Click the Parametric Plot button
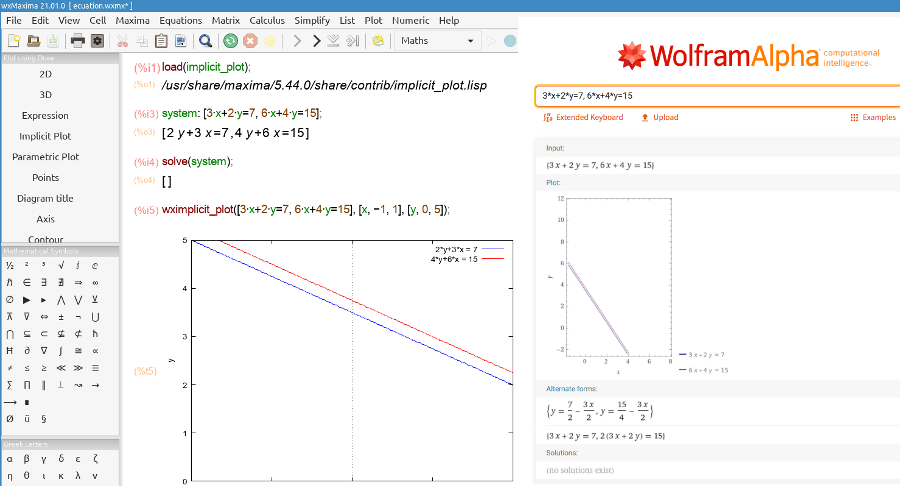The width and height of the screenshot is (900, 486). point(45,157)
